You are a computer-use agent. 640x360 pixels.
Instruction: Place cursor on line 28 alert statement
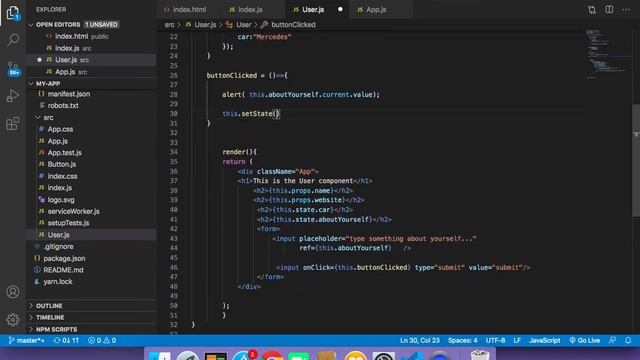[300, 95]
